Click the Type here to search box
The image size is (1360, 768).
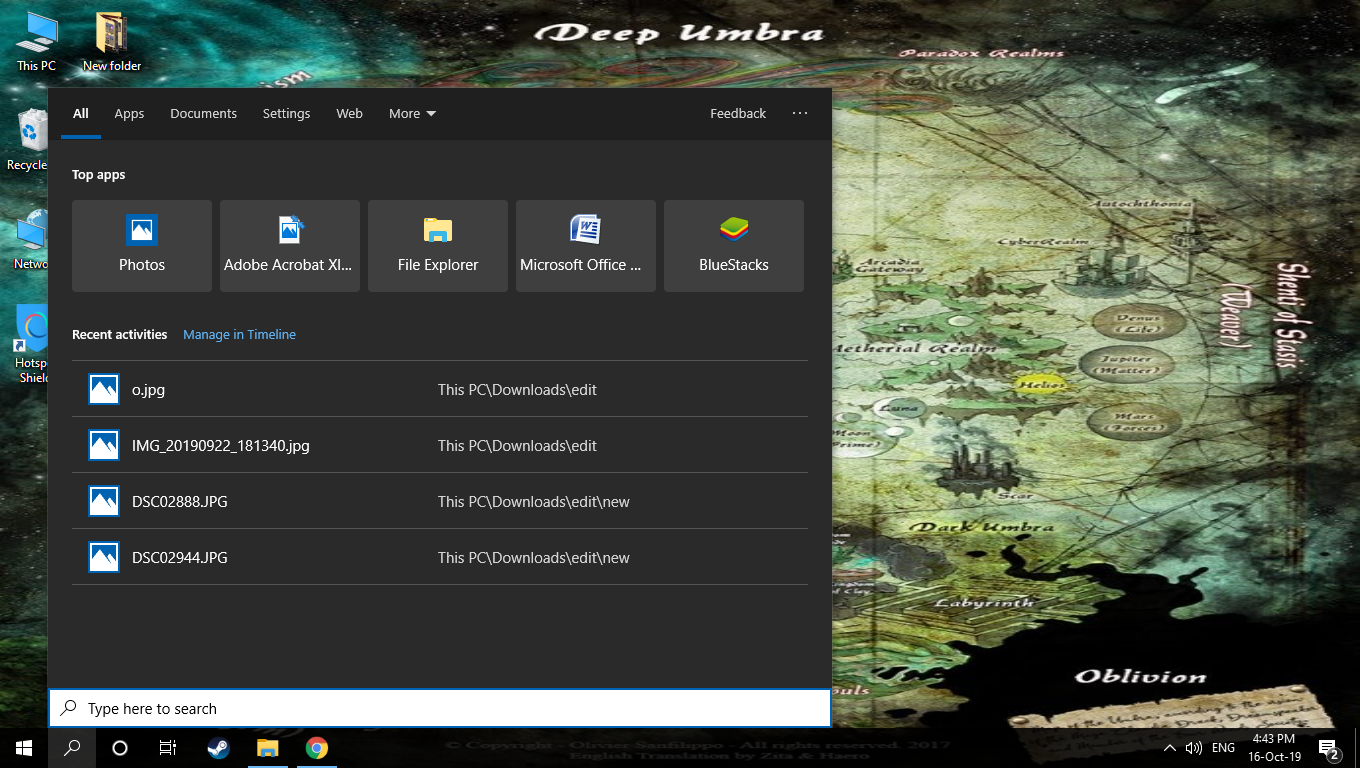click(440, 708)
